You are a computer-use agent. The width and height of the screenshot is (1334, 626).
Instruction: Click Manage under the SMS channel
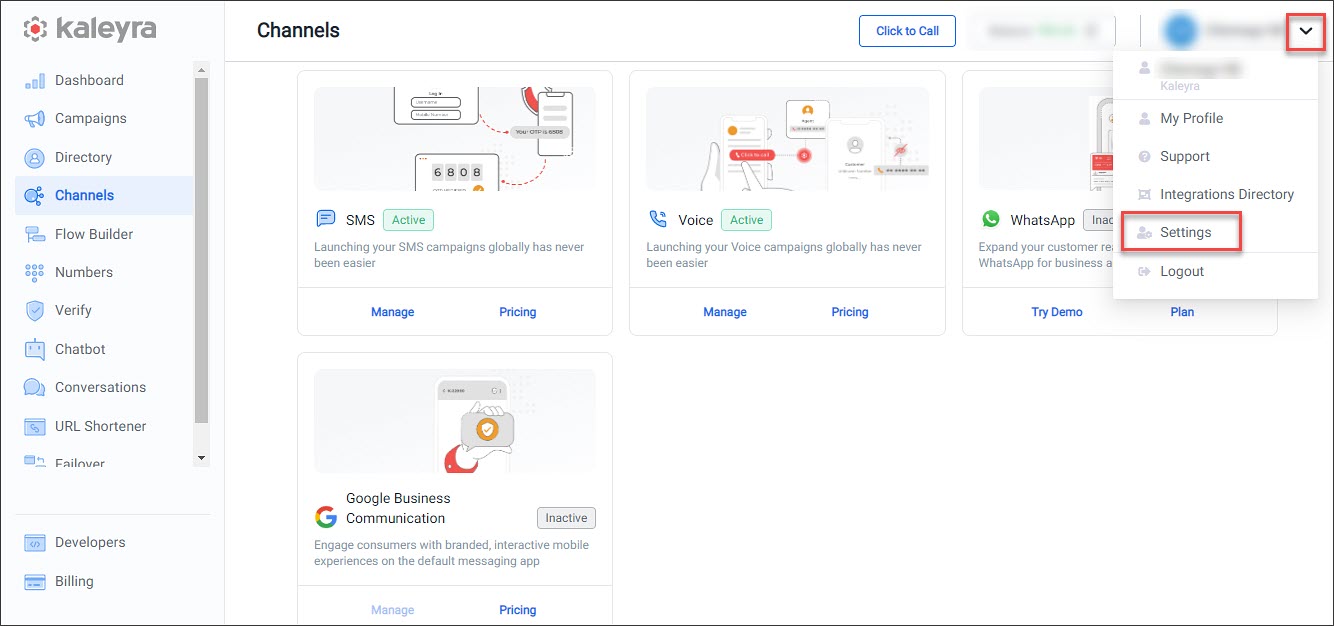click(x=392, y=312)
